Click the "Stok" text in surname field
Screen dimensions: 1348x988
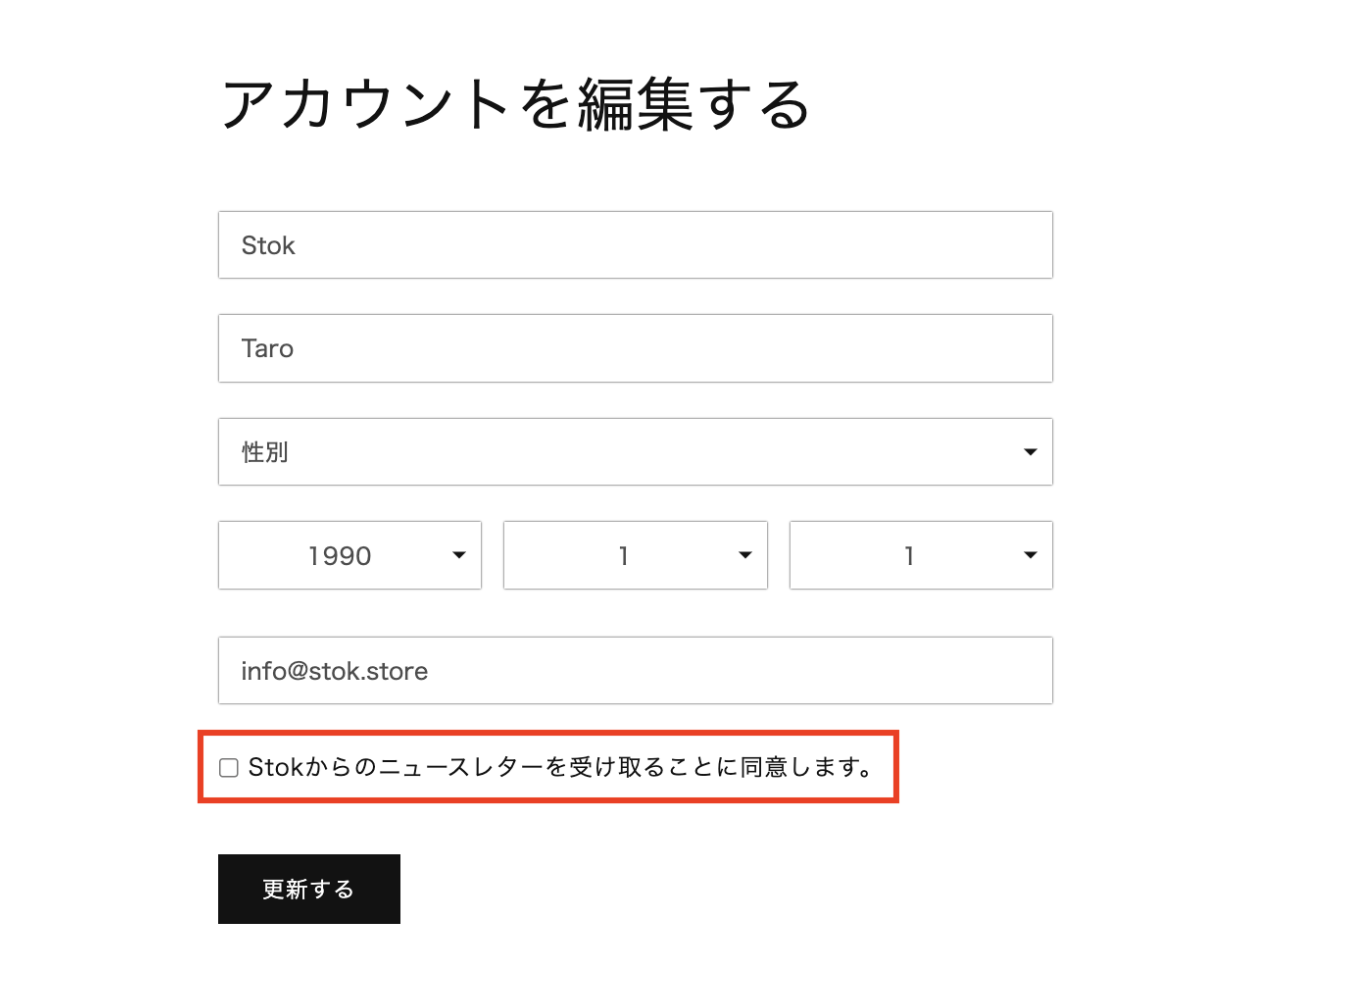[268, 246]
